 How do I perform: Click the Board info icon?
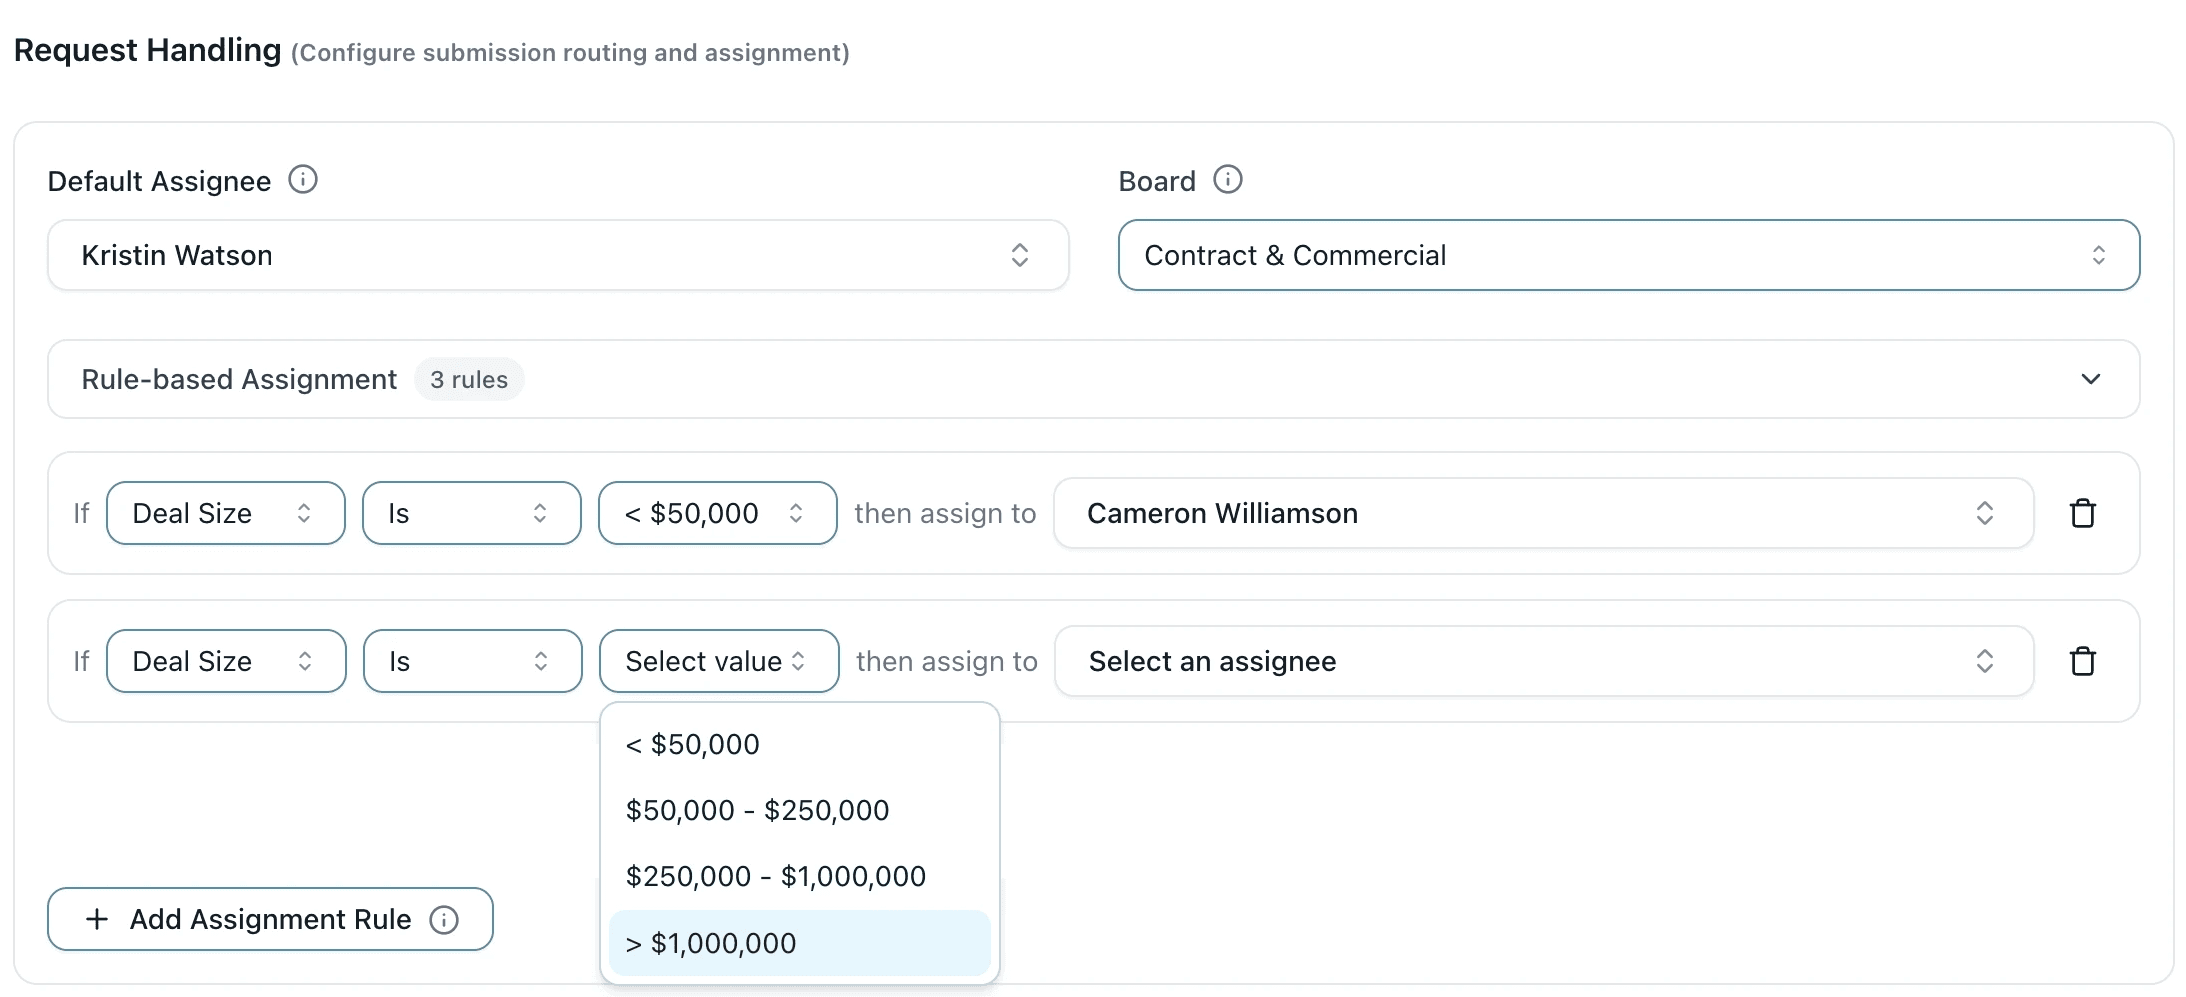pos(1227,180)
